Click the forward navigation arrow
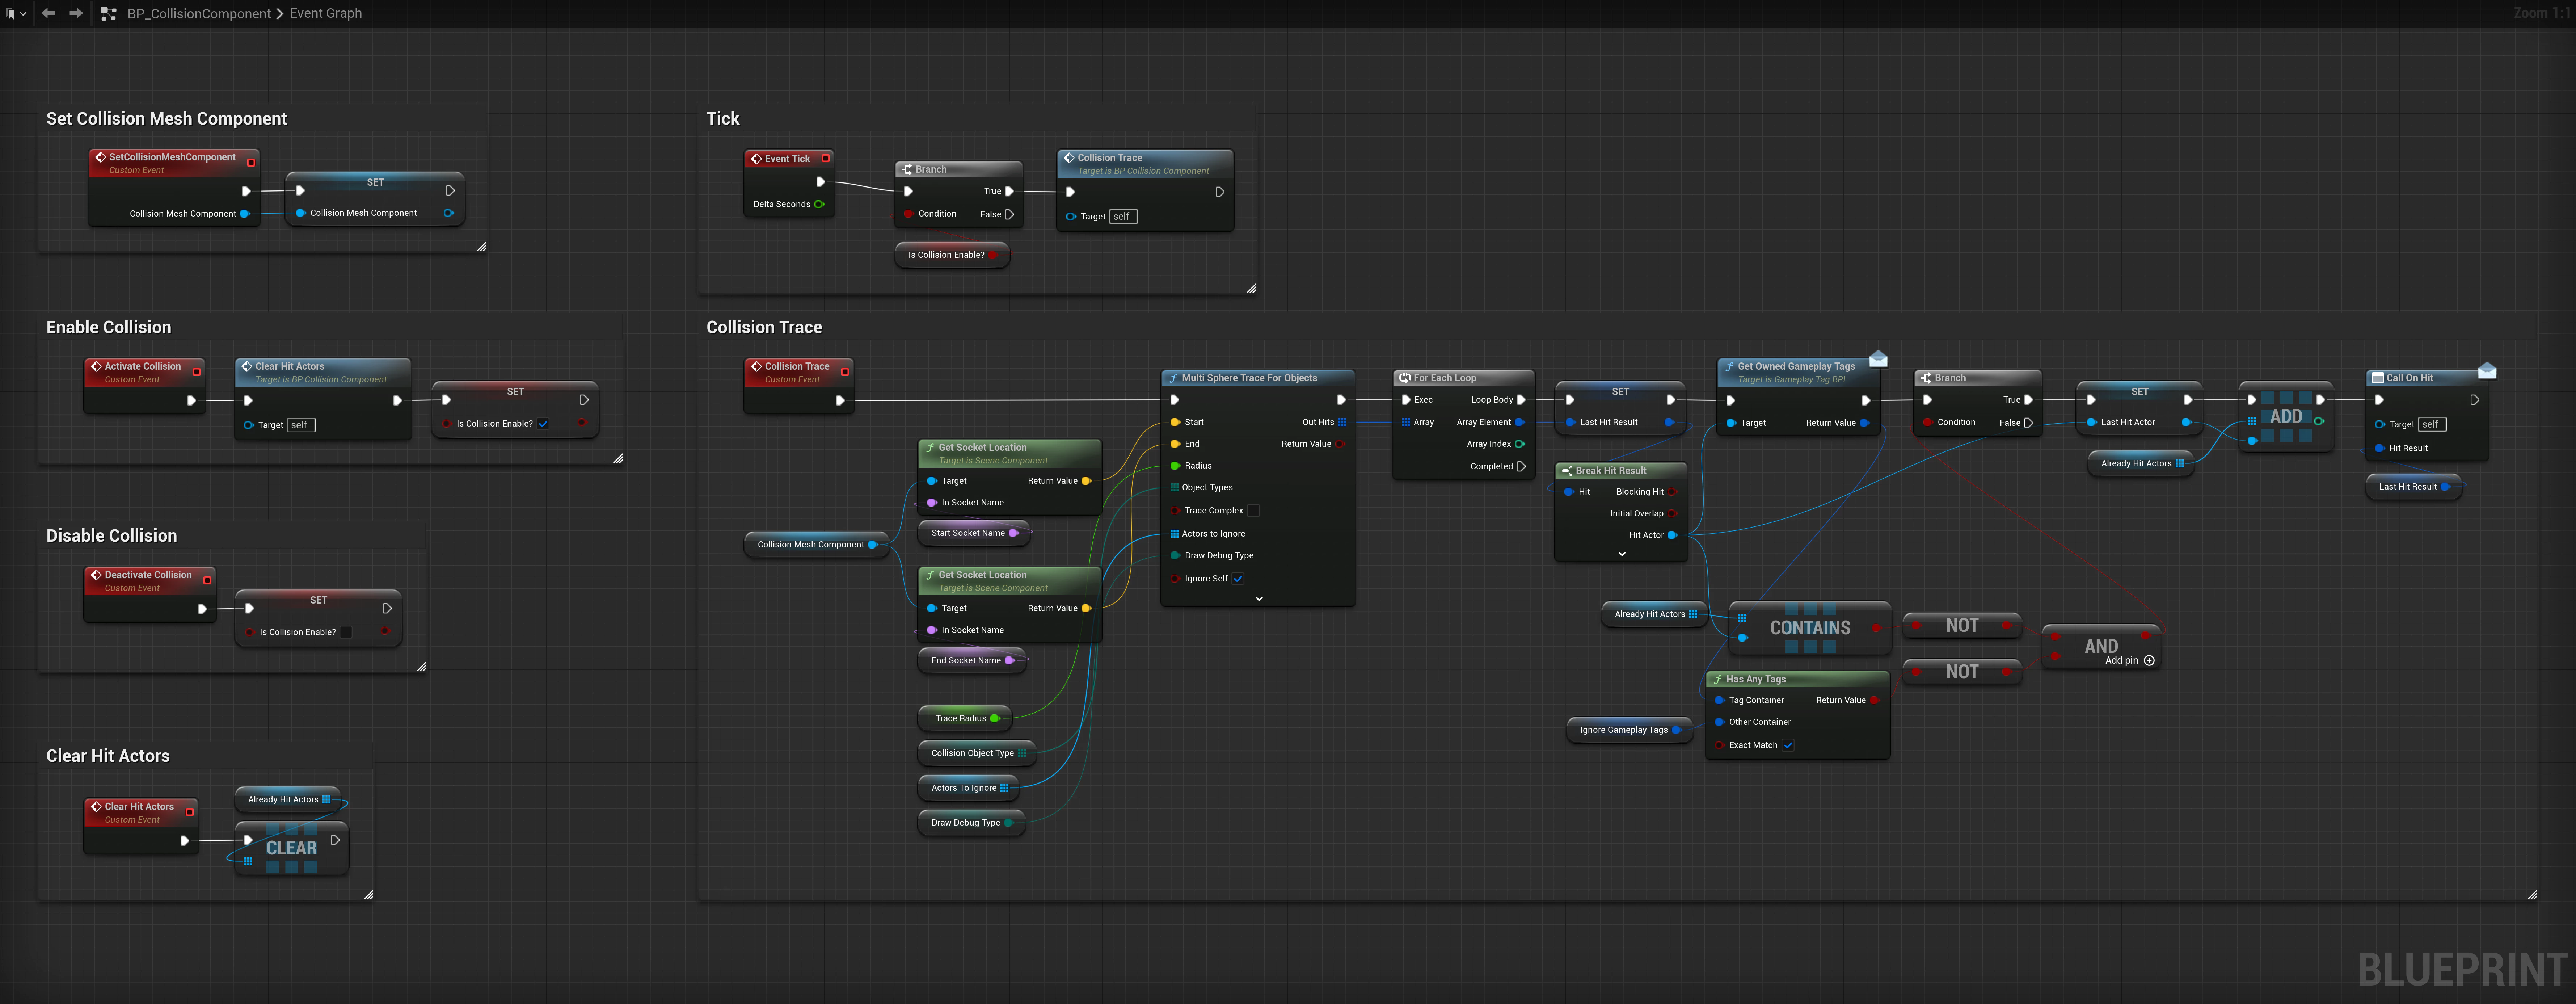The height and width of the screenshot is (1004, 2576). pos(76,13)
